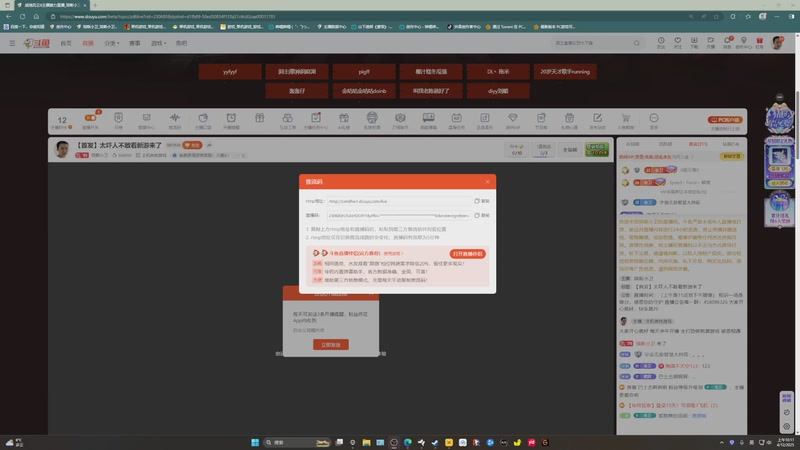The image size is (800, 450).
Task: Go back with the browser back arrow
Action: (x=9, y=16)
